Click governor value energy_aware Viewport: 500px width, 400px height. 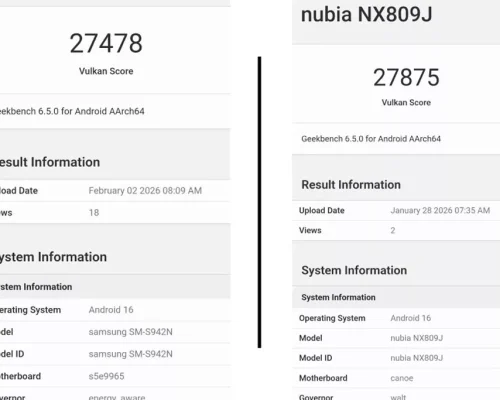117,397
